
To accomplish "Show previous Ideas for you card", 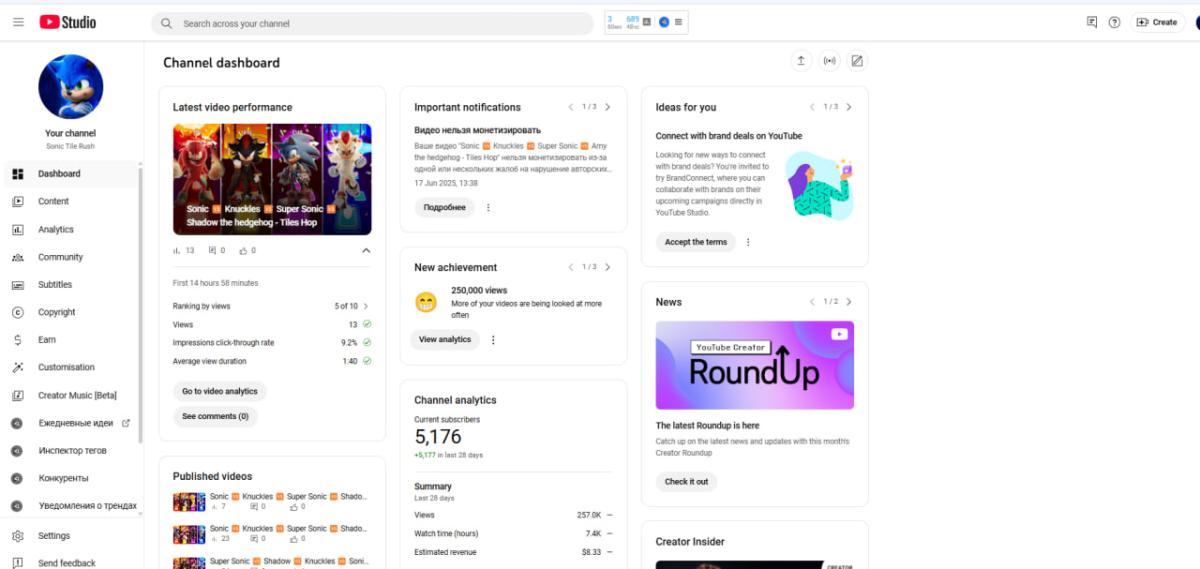I will click(812, 107).
